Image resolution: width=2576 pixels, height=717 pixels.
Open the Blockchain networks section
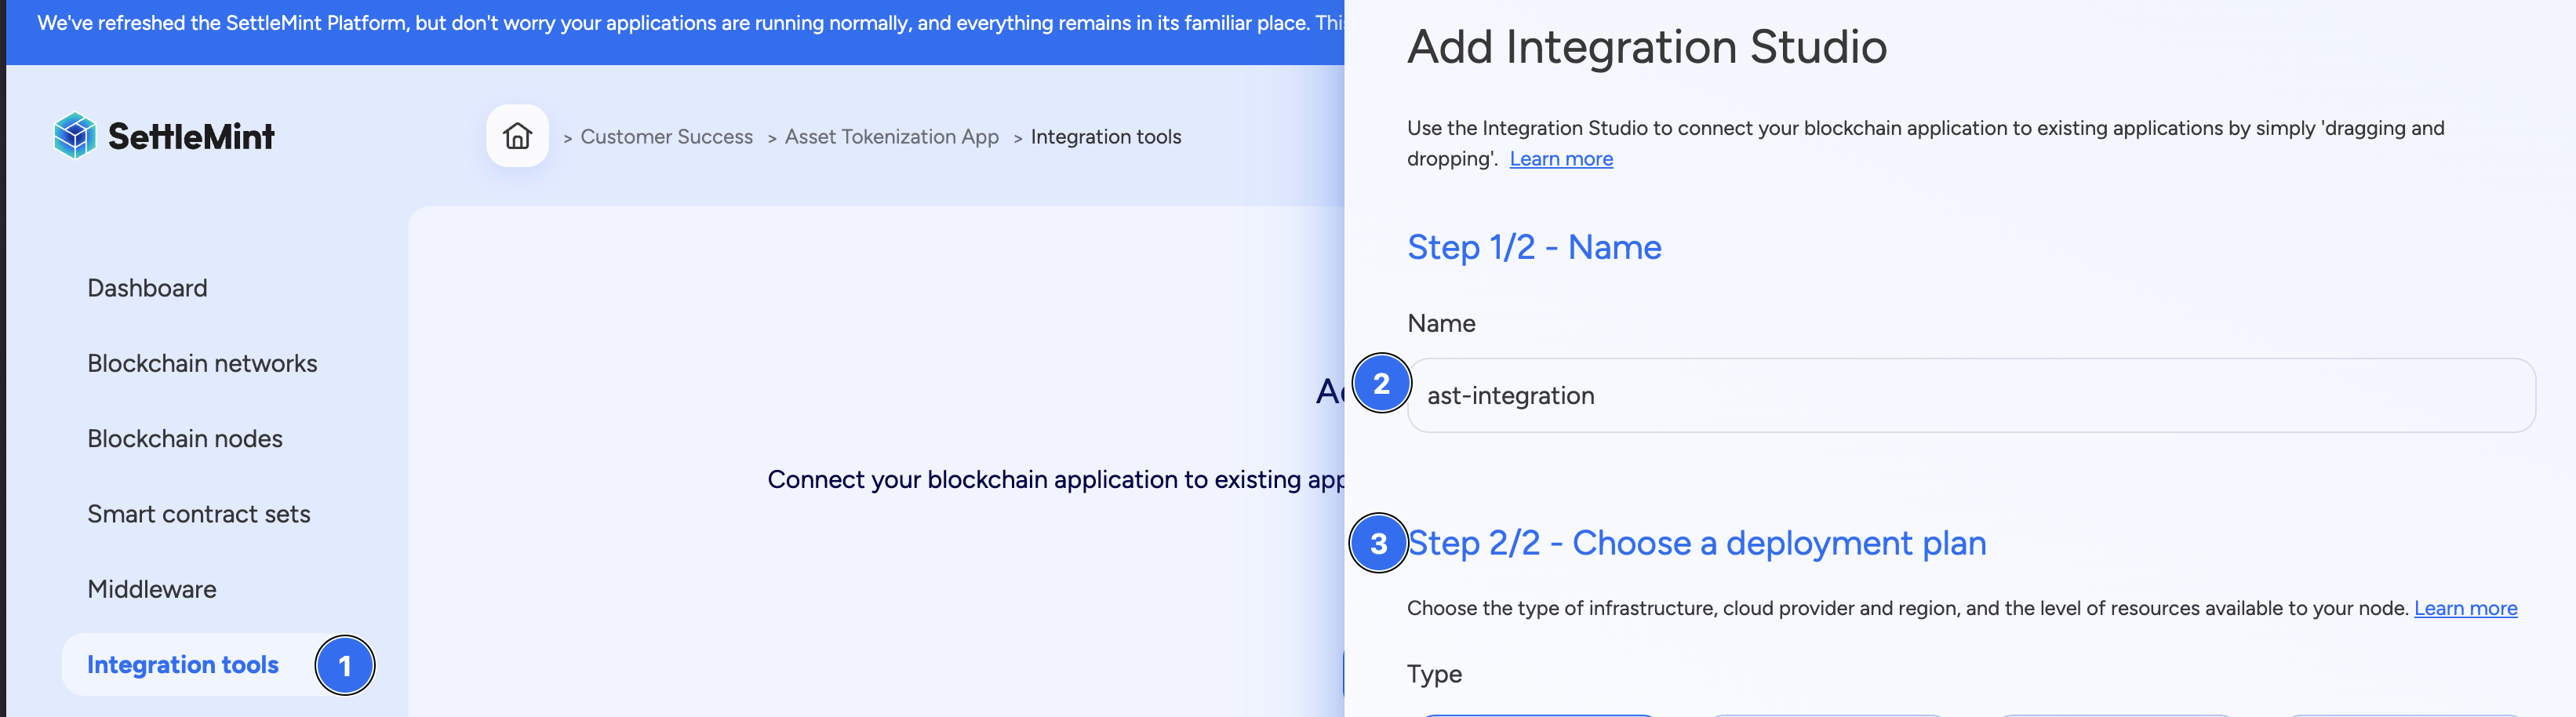coord(202,363)
